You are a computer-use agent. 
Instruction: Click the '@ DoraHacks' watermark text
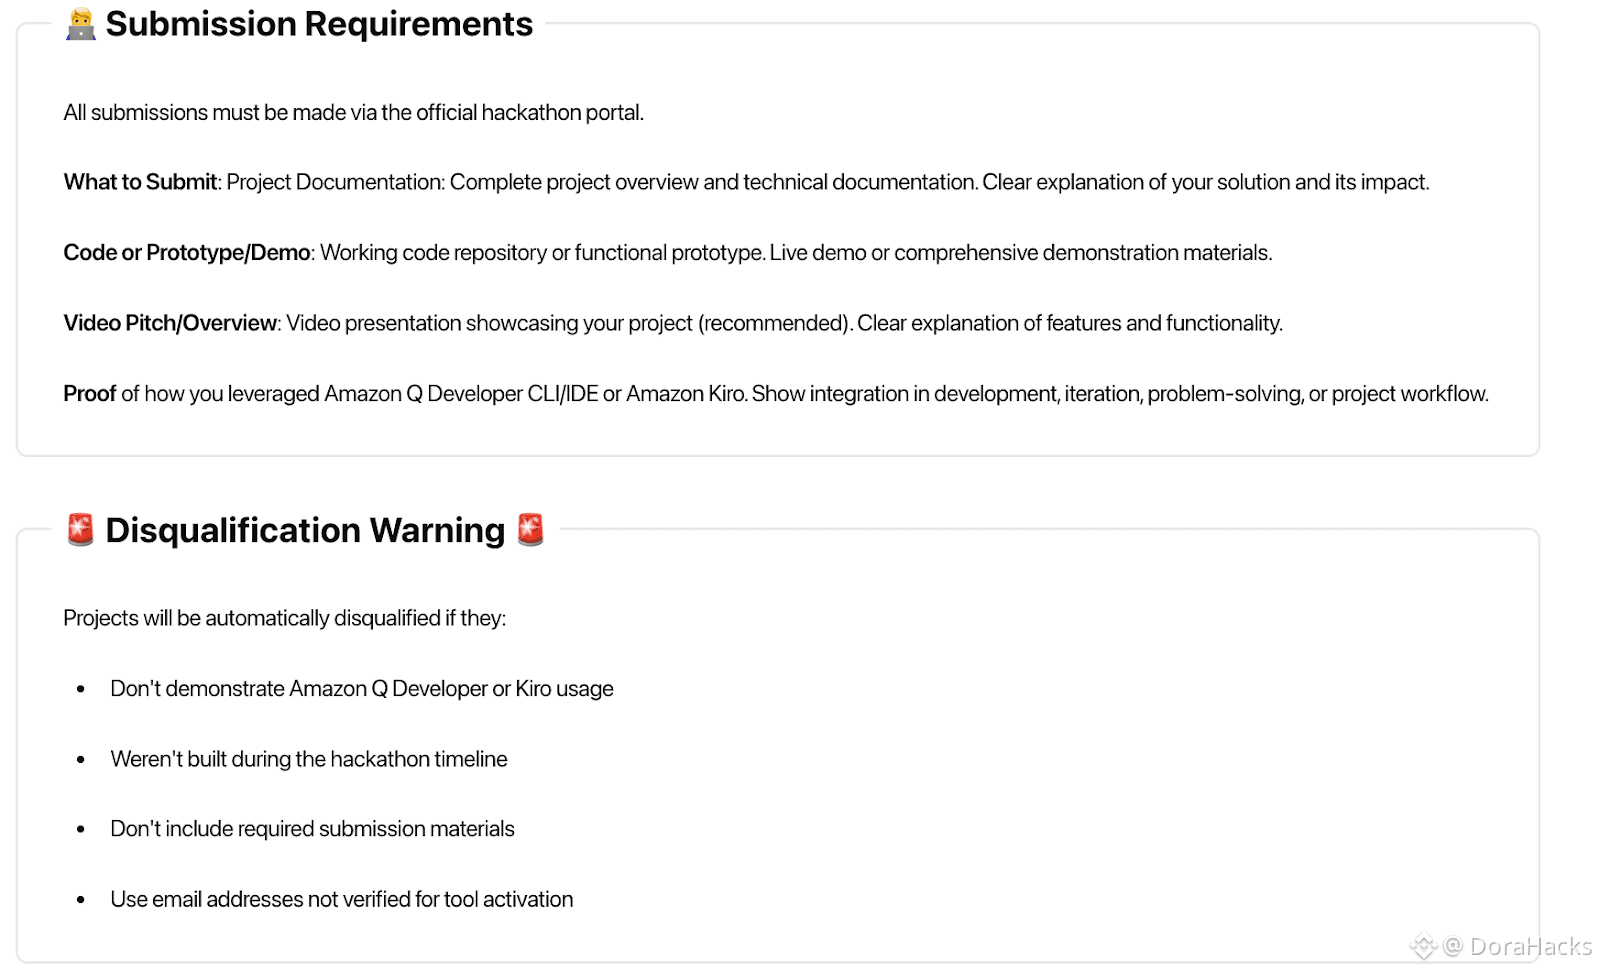click(x=1517, y=946)
